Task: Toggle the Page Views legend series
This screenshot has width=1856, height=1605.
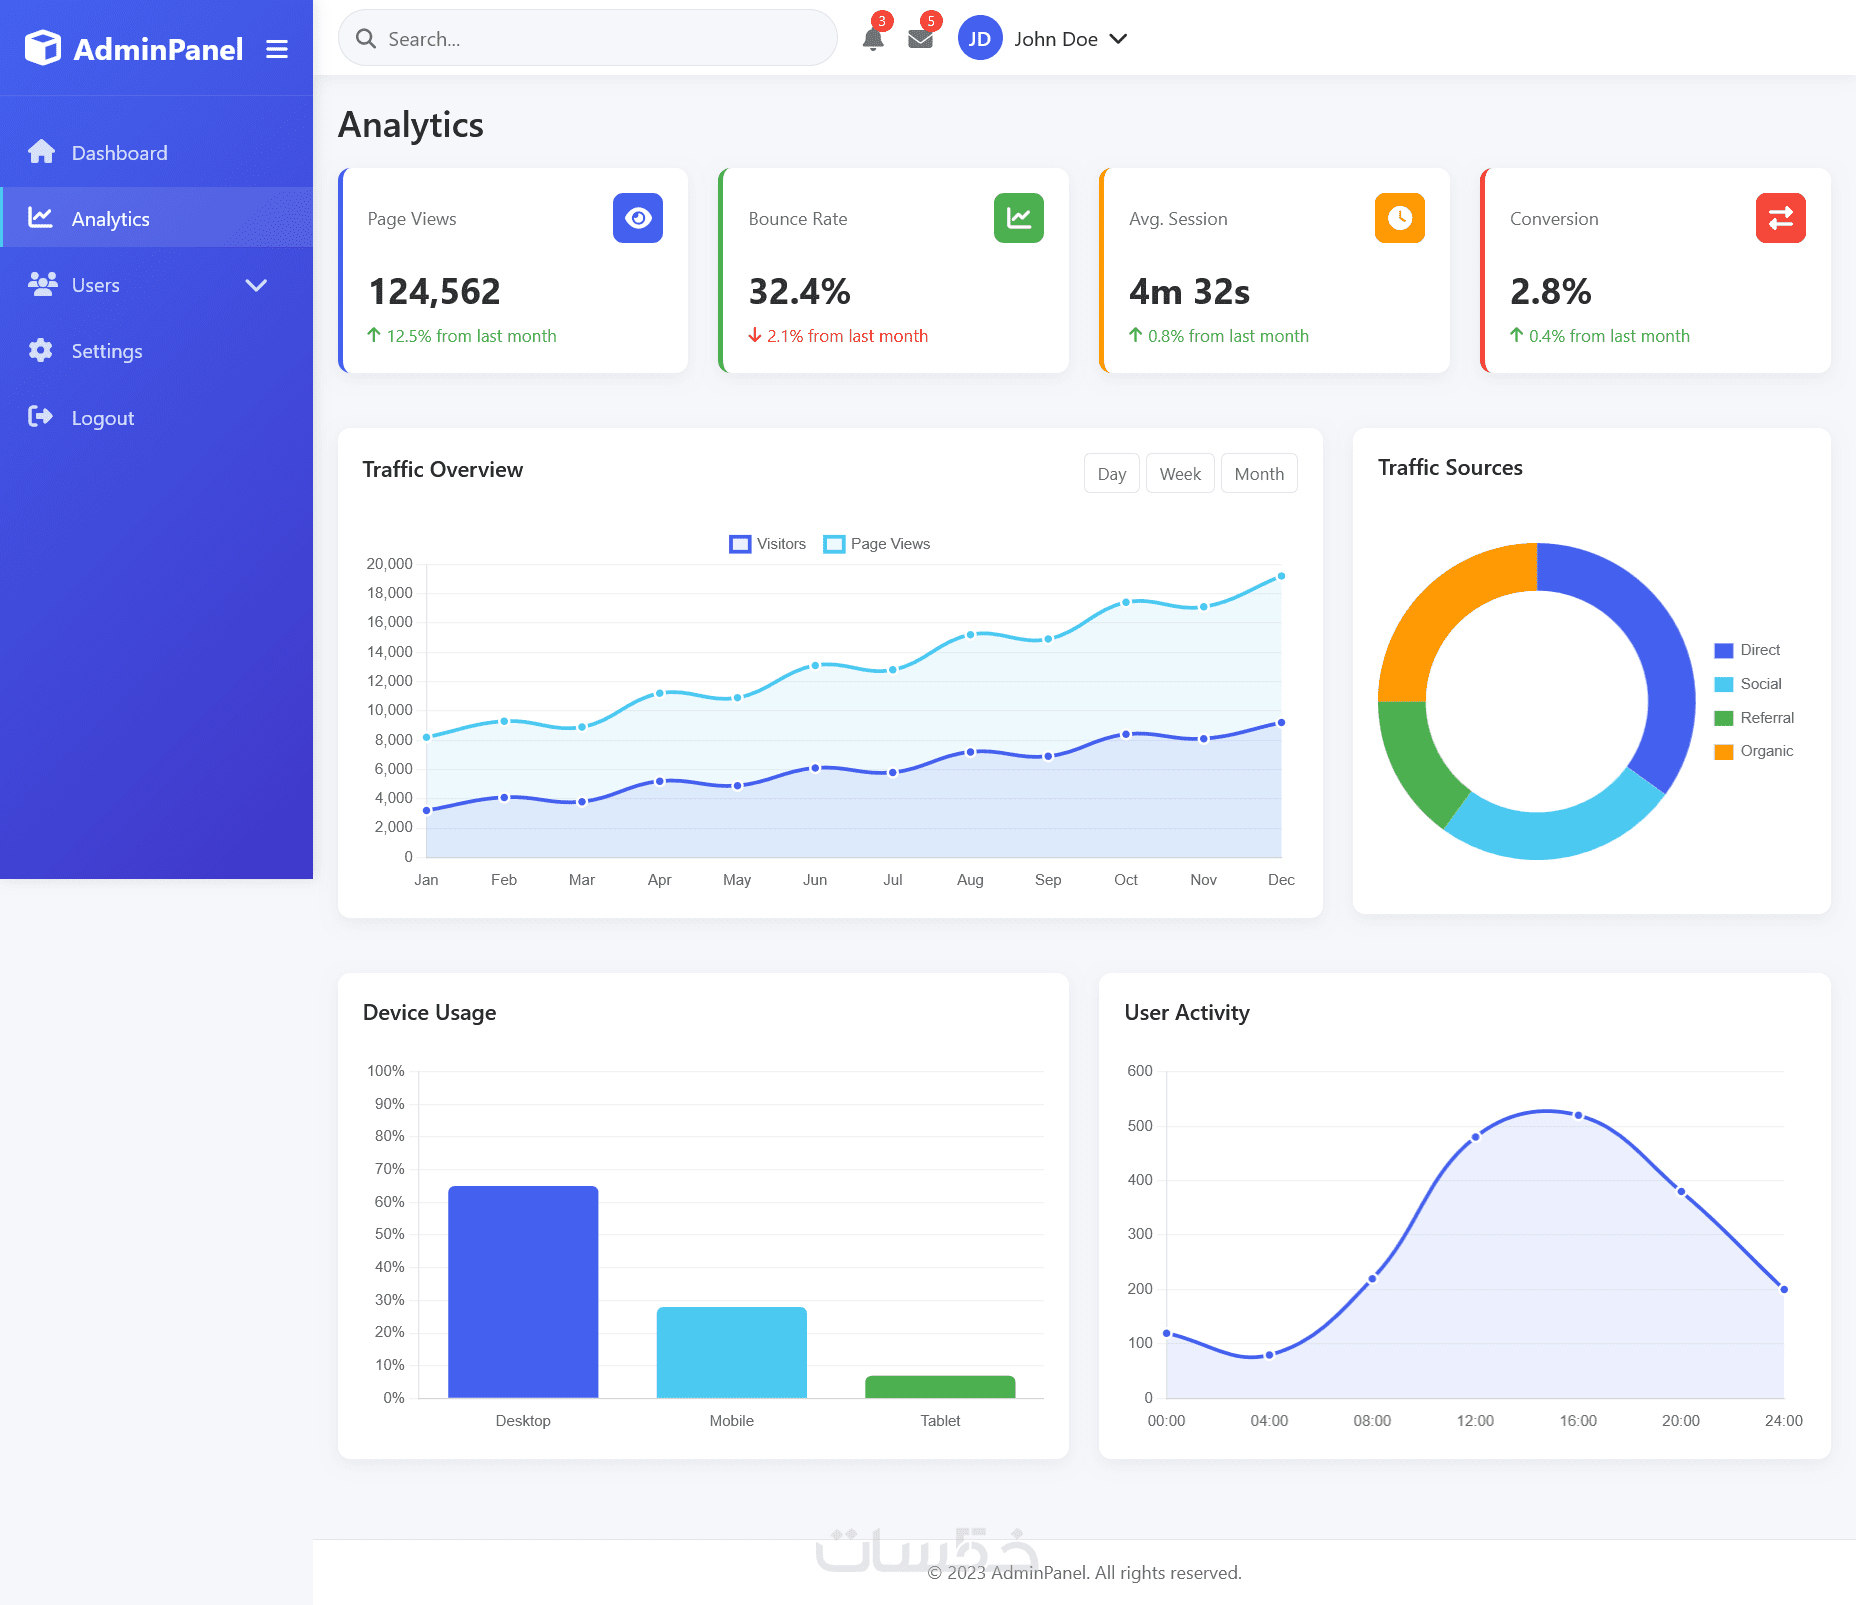Action: (x=877, y=543)
